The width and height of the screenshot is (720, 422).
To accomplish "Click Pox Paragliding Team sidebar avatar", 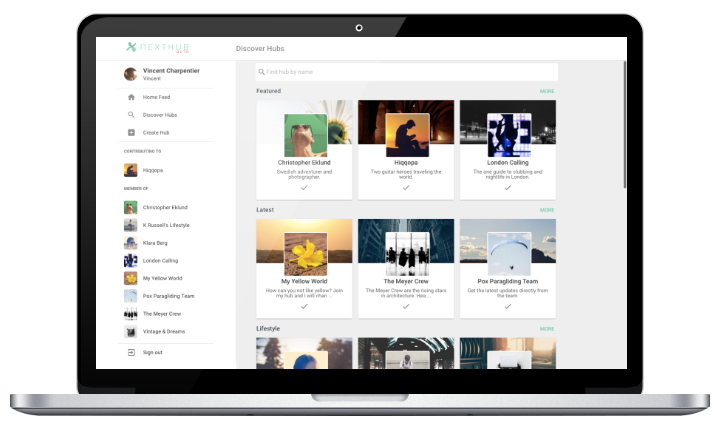I will coord(130,296).
